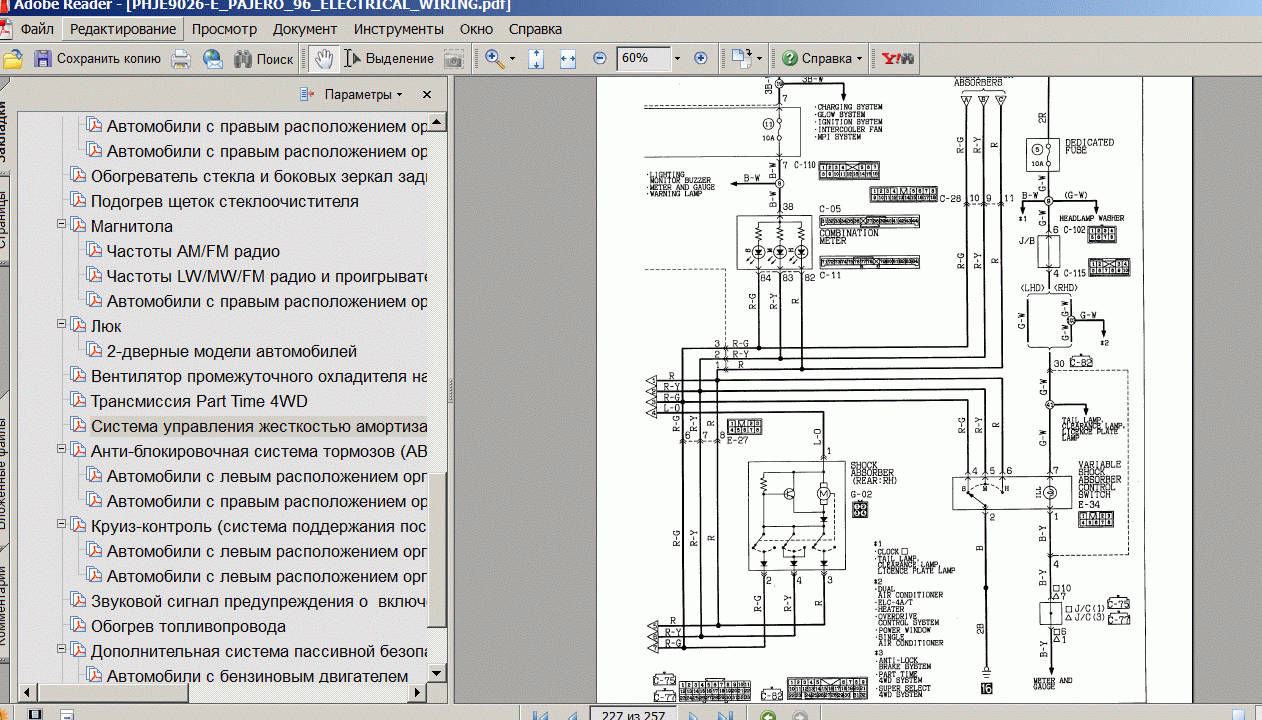Open the Инструменты menu
Image resolution: width=1262 pixels, height=720 pixels.
click(x=398, y=29)
